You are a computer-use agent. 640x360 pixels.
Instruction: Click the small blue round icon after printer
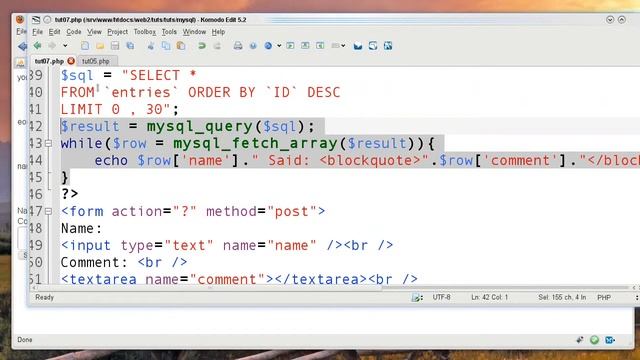(x=253, y=46)
